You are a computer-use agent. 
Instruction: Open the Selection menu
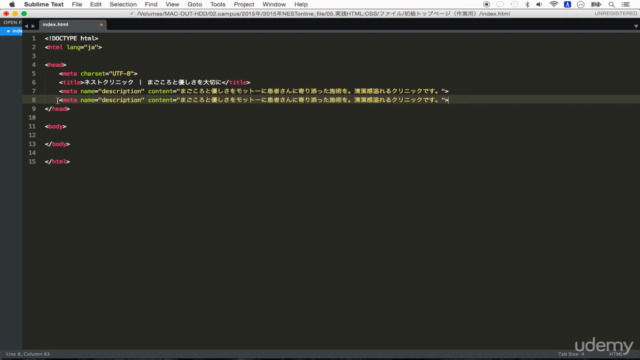[123, 4]
